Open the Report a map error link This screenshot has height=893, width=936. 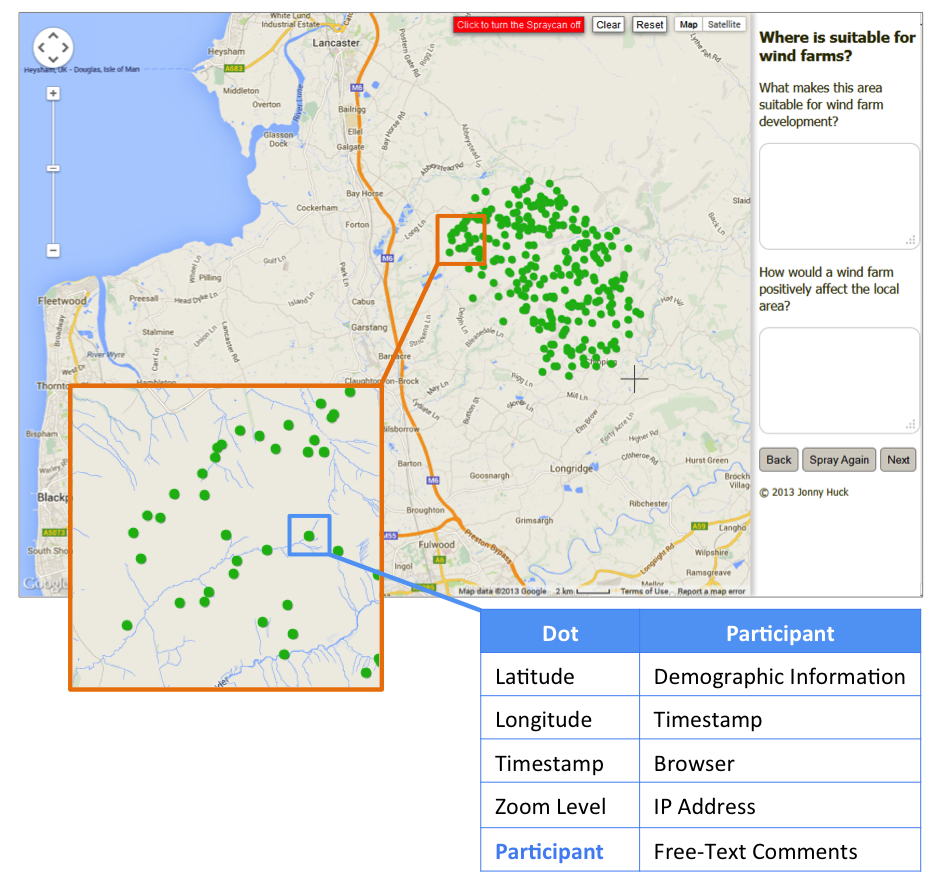pyautogui.click(x=711, y=591)
